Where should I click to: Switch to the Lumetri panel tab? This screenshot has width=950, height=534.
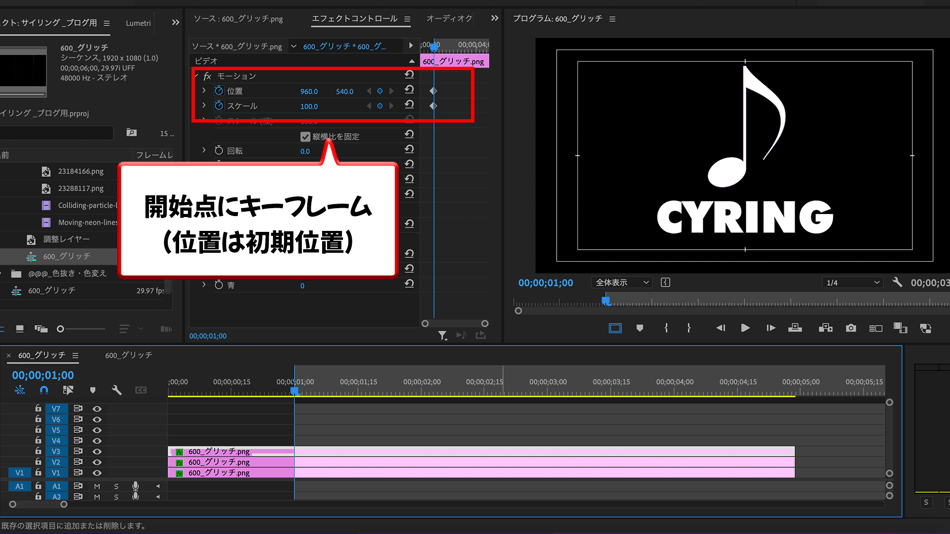click(x=138, y=23)
